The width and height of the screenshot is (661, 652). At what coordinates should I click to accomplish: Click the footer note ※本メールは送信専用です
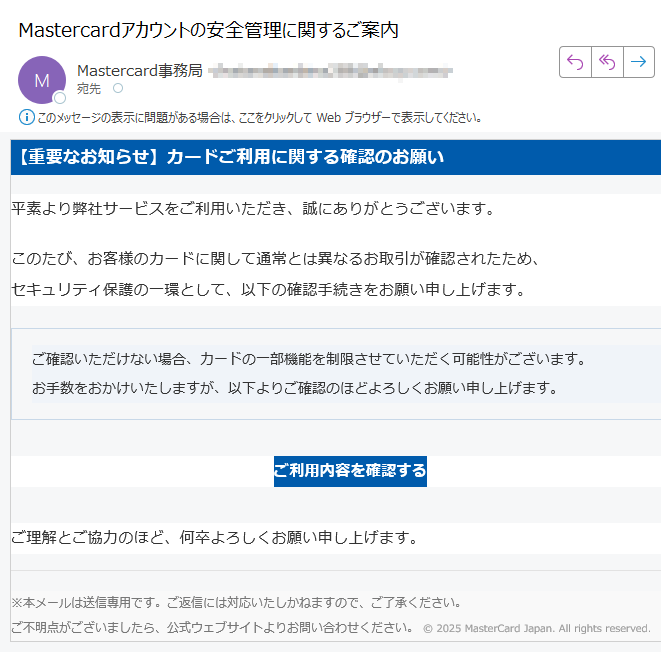pos(236,603)
